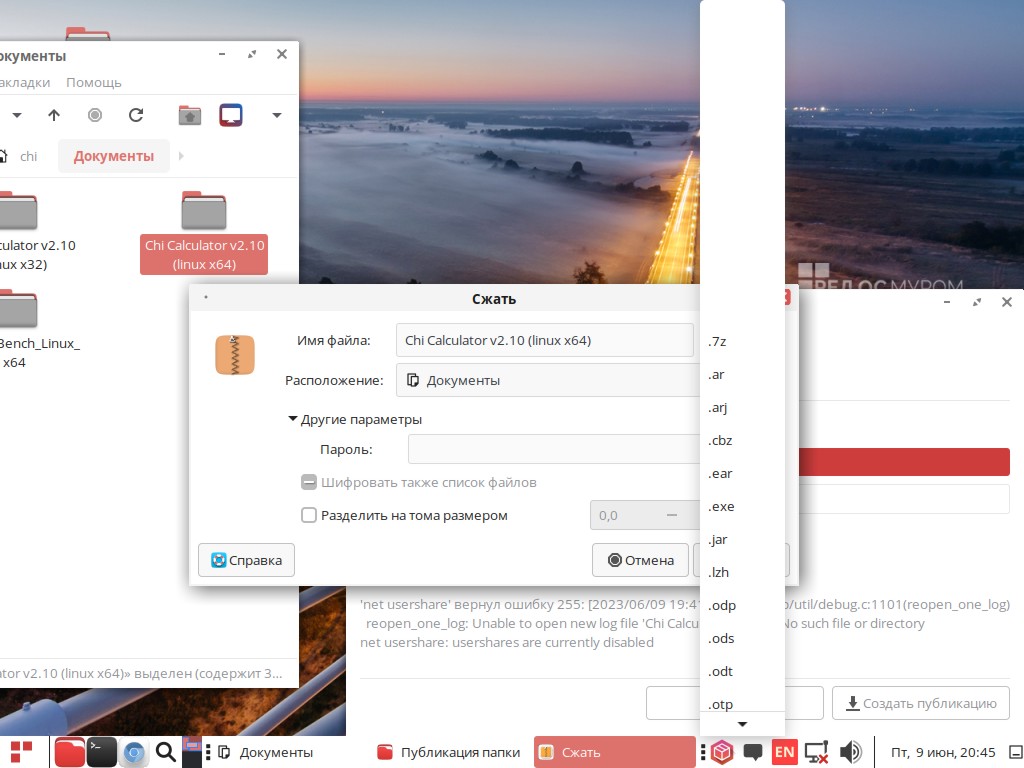Focus the Пароль password field
This screenshot has width=1024, height=768.
(x=553, y=449)
